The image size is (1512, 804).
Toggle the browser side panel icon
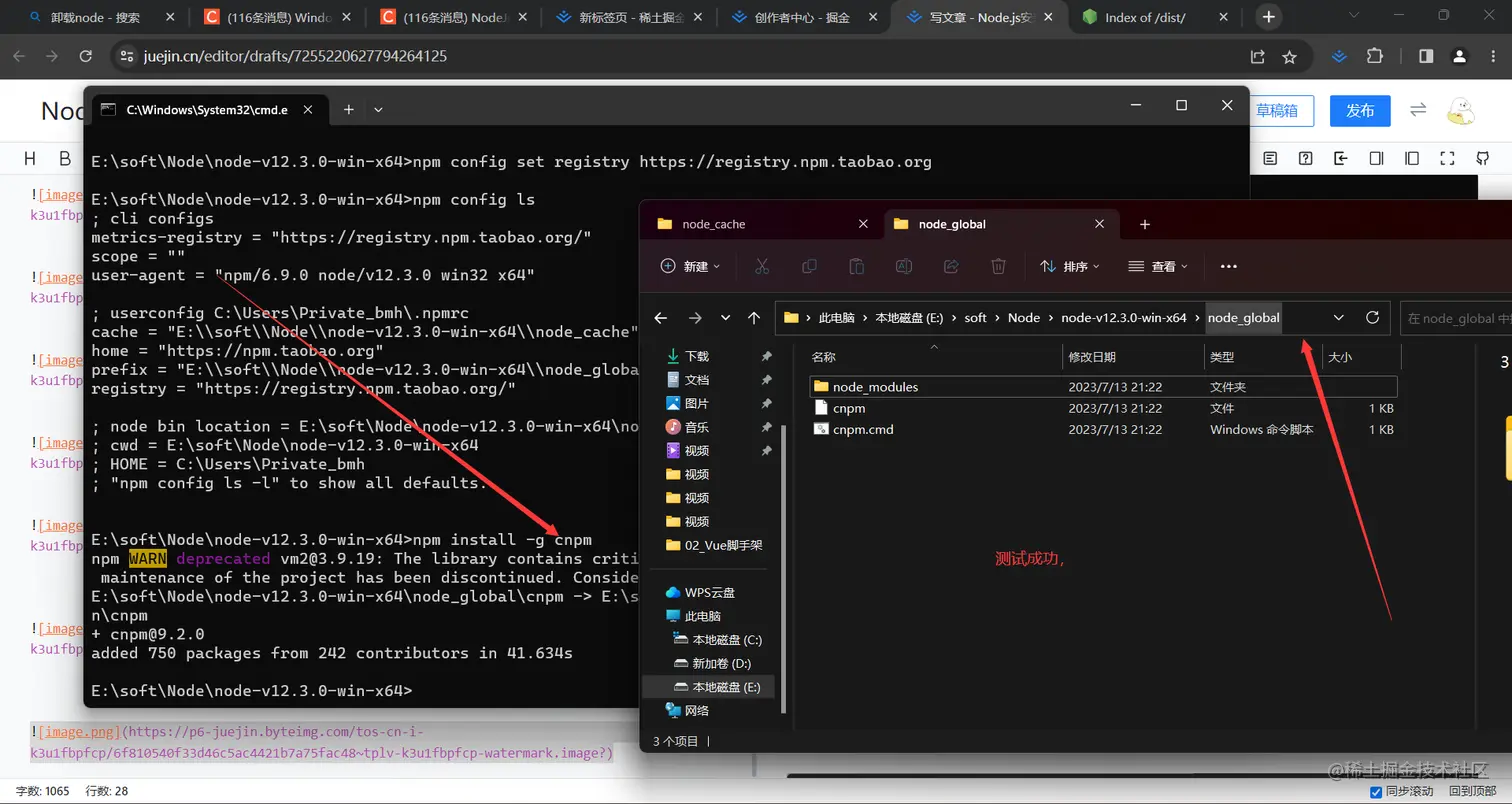point(1426,57)
